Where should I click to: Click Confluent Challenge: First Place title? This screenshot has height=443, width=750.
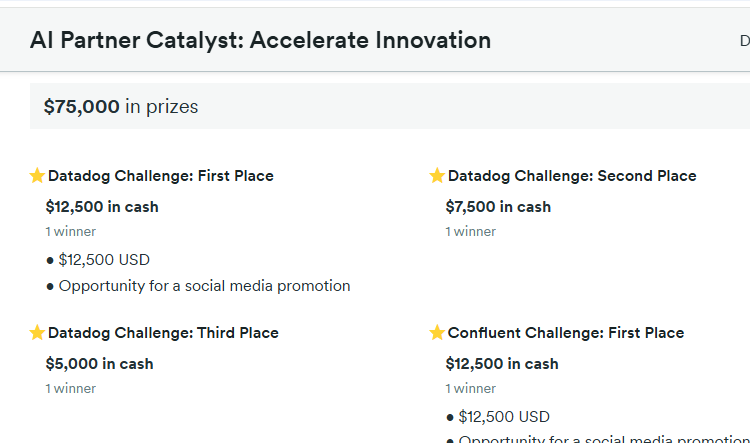coord(566,333)
